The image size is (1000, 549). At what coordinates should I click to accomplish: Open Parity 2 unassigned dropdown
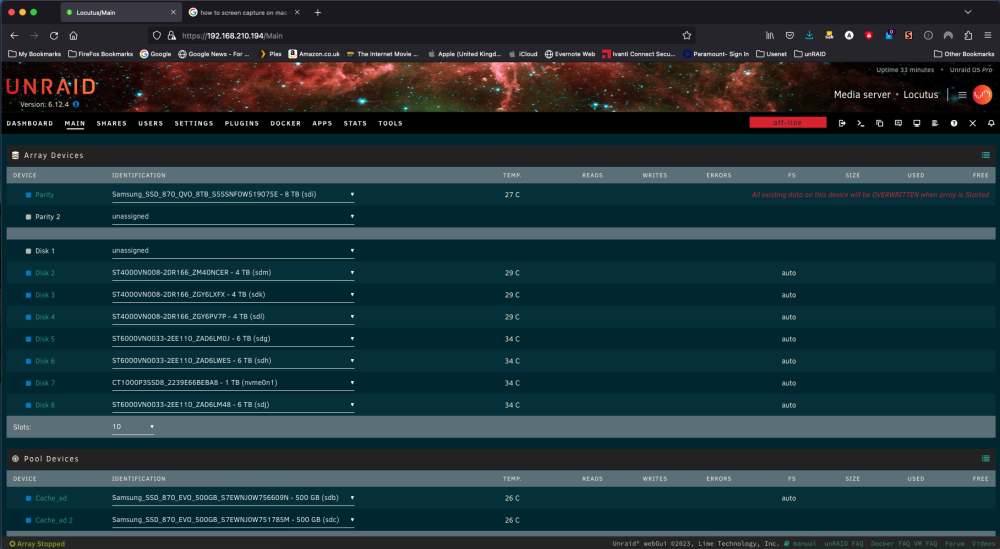point(233,217)
